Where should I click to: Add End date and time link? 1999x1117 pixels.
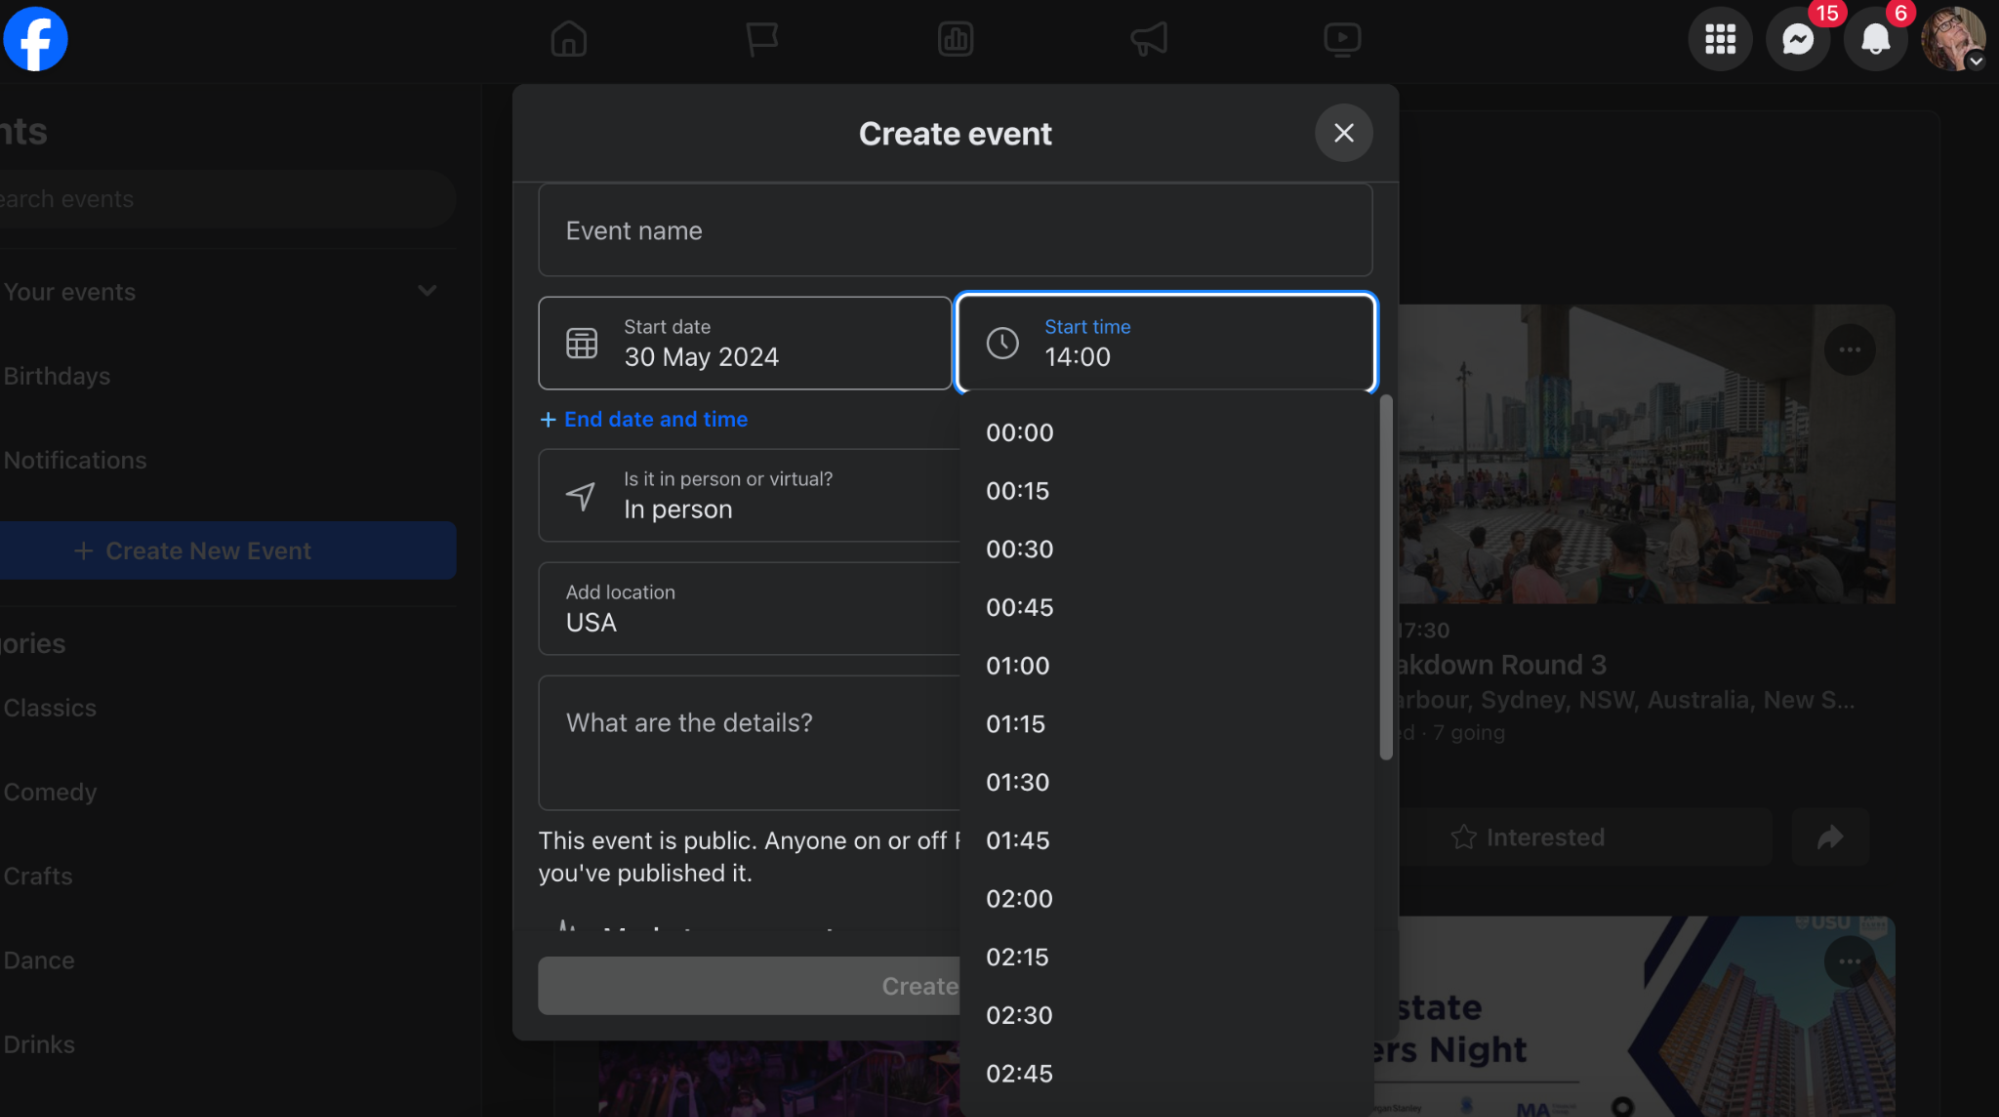pos(644,419)
